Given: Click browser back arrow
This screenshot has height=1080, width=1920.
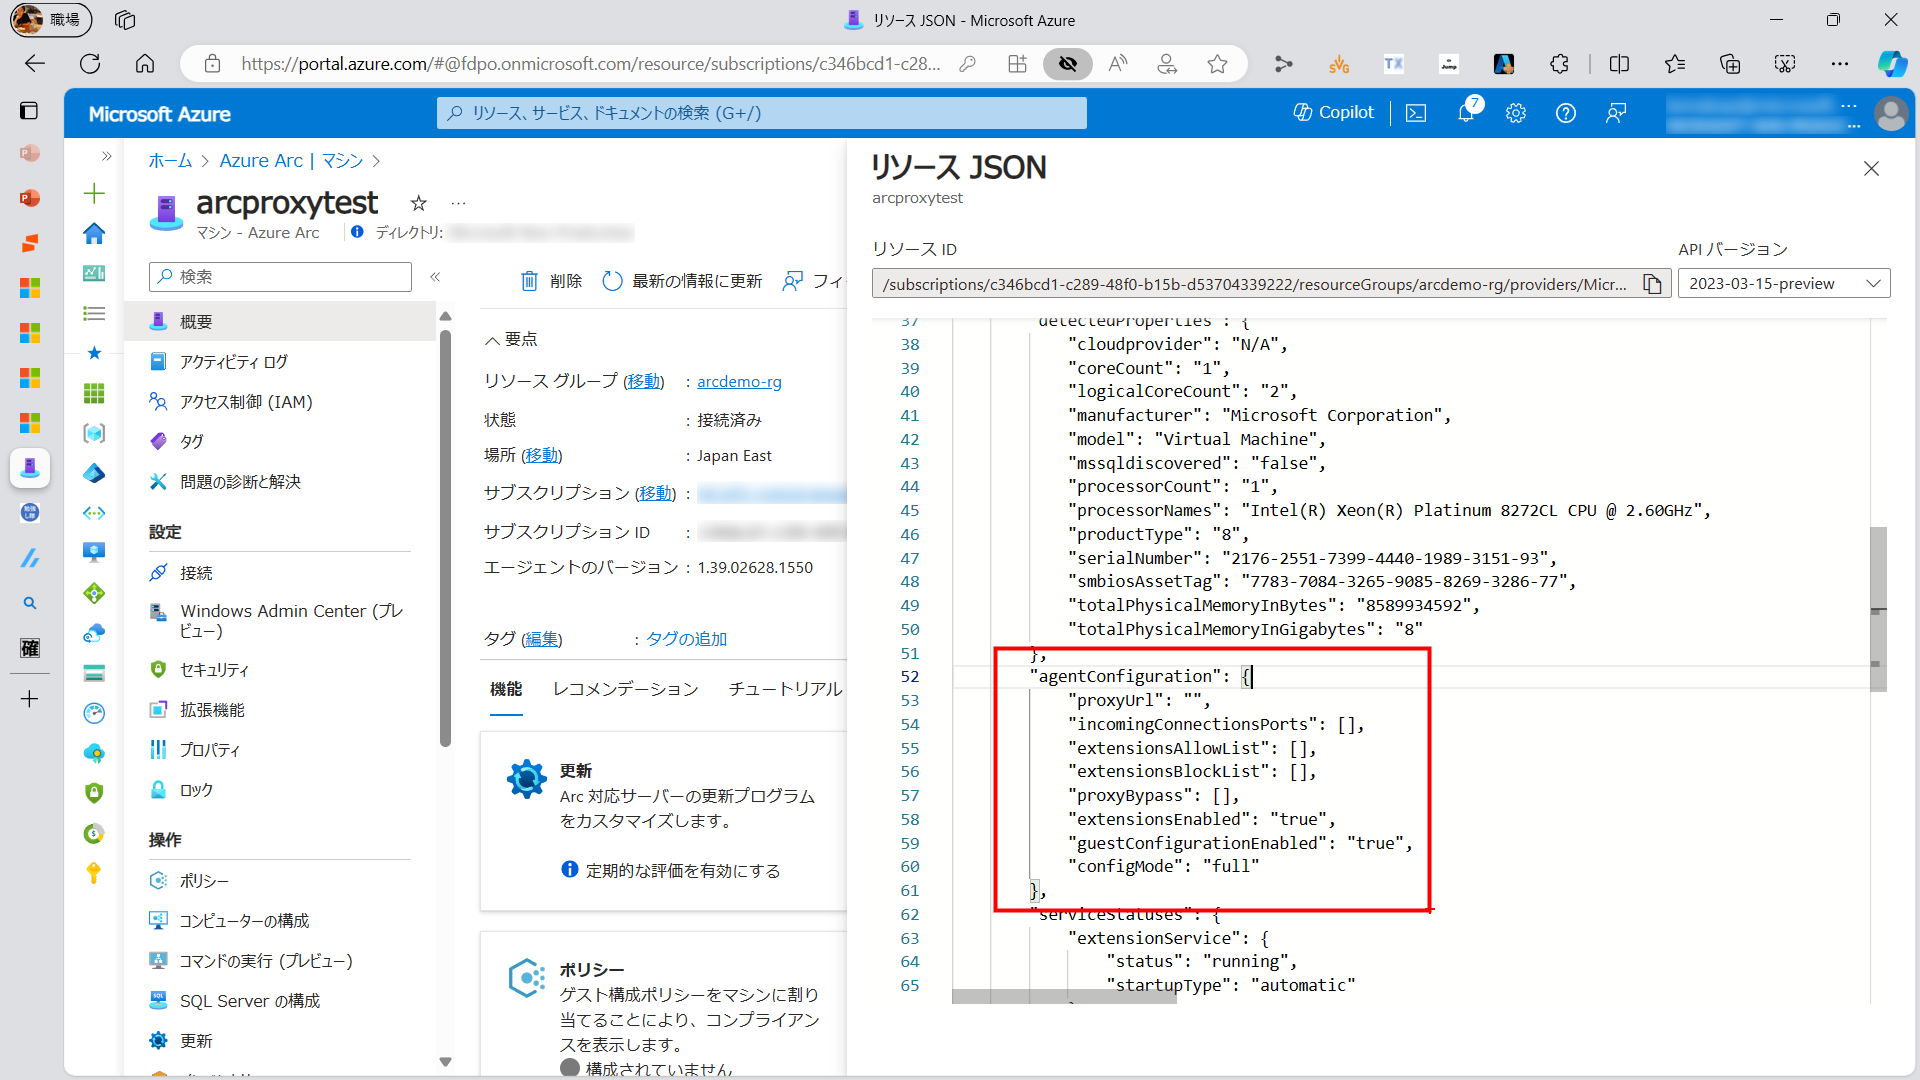Looking at the screenshot, I should click(35, 64).
